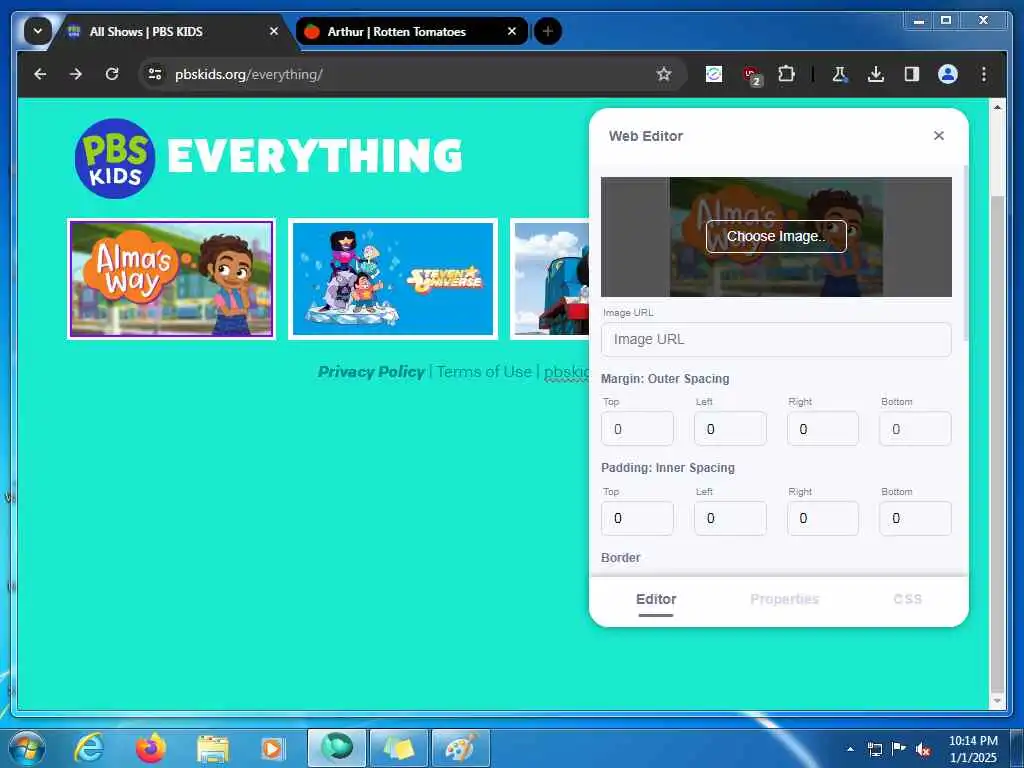Screen dimensions: 1024x768
Task: Click the Web Editor panel scrollbar
Action: coord(965,251)
